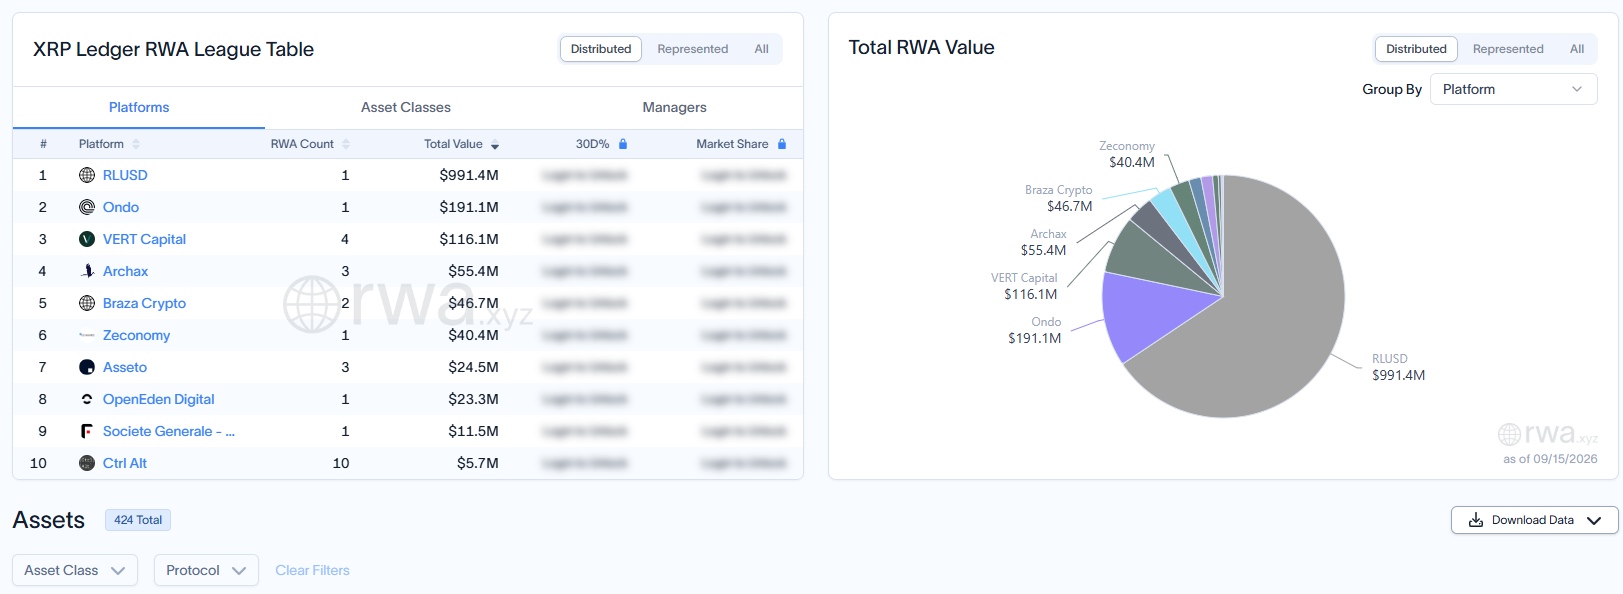Click the Archax $55.4M pie label

pos(1043,242)
